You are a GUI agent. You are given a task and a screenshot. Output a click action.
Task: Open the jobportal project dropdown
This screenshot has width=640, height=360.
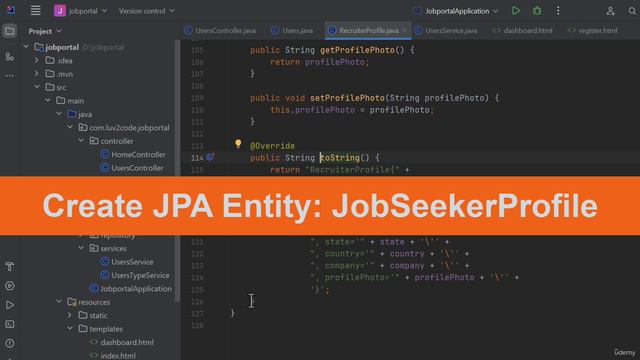click(81, 11)
